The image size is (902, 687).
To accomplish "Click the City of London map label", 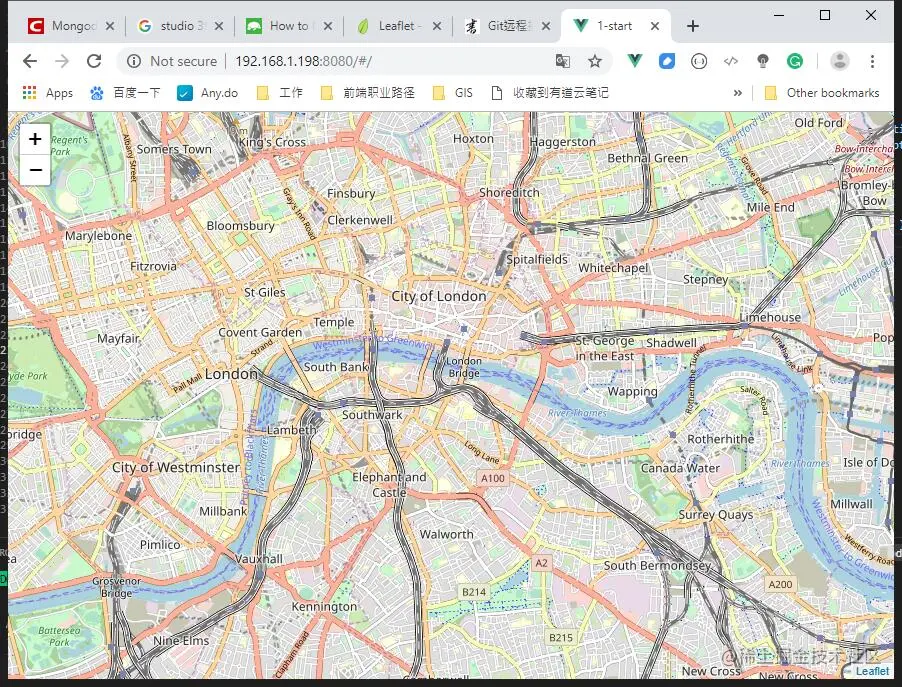I will coord(438,296).
